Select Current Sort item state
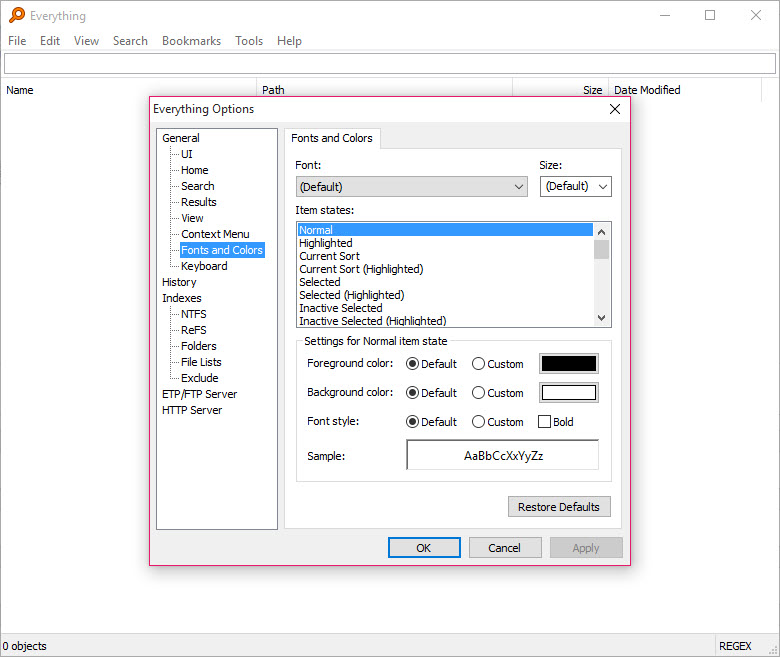This screenshot has height=657, width=780. pos(445,256)
